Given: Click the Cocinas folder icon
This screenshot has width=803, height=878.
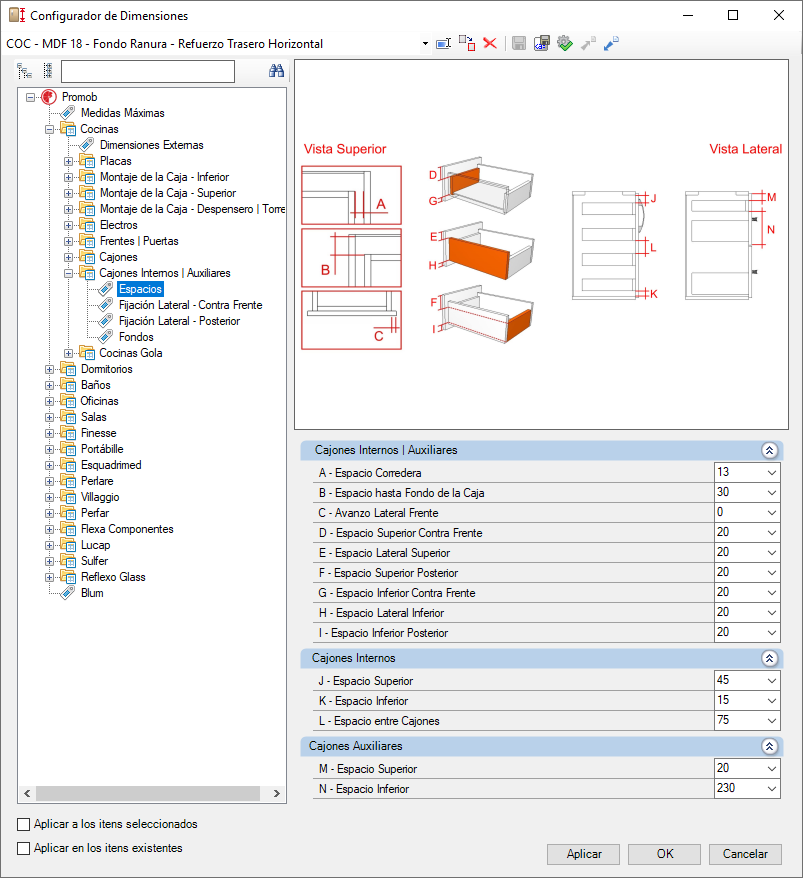Looking at the screenshot, I should tap(68, 129).
